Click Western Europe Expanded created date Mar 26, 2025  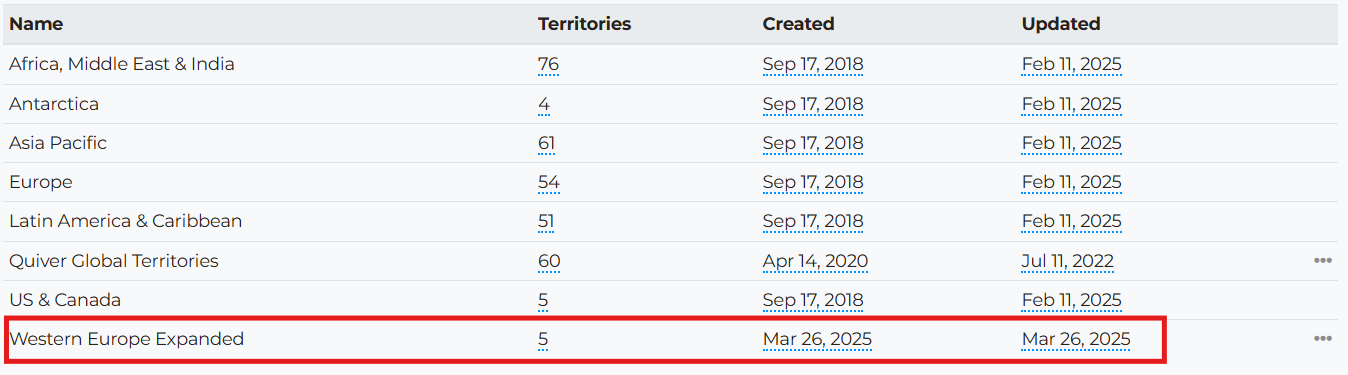tap(817, 339)
